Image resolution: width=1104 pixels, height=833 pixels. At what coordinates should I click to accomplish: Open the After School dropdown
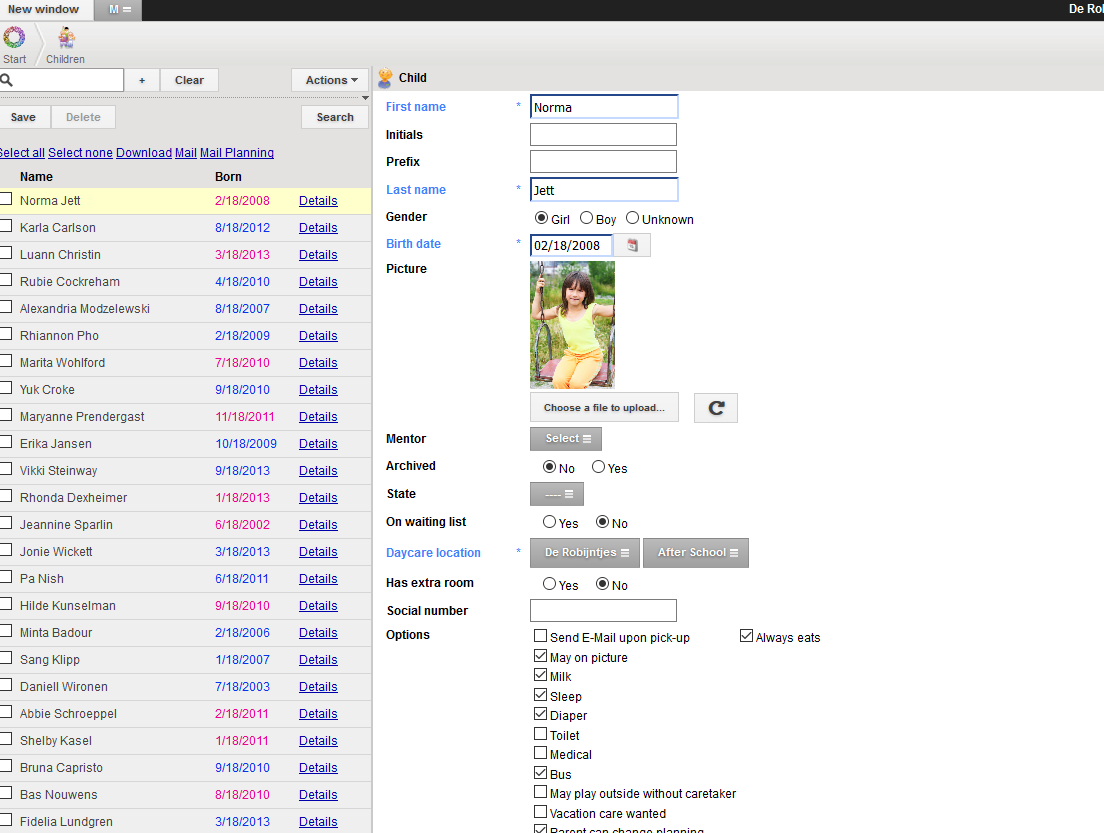(x=696, y=553)
